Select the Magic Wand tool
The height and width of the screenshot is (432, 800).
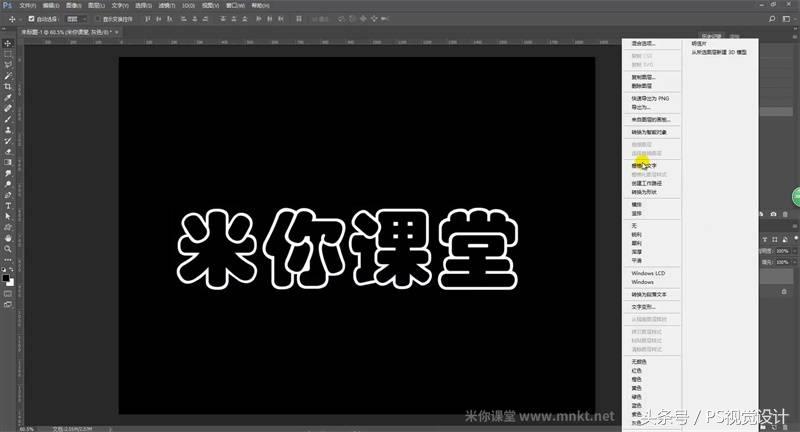[x=8, y=75]
